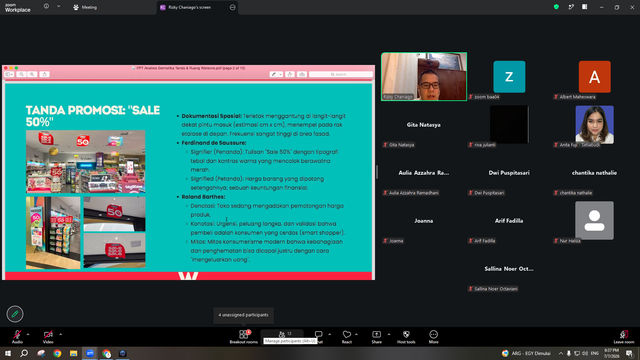
Task: Open the Breakout rooms panel
Action: (x=244, y=336)
